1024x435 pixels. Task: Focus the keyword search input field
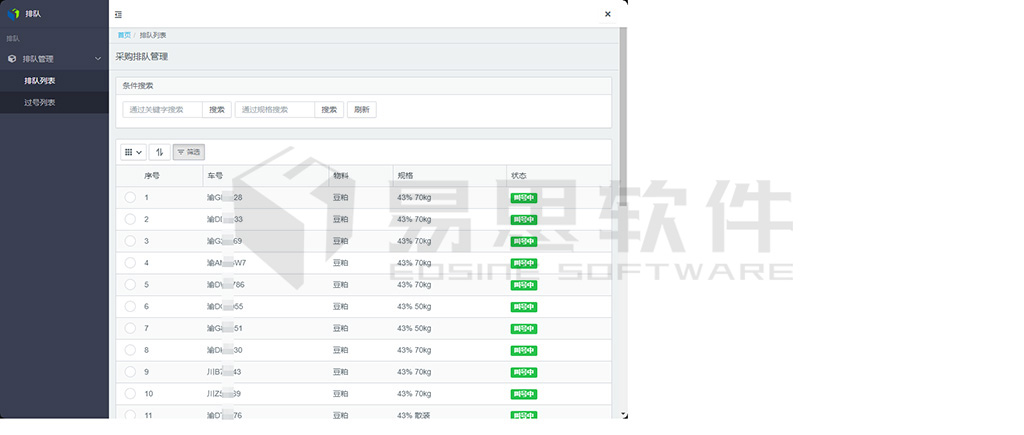pyautogui.click(x=162, y=110)
